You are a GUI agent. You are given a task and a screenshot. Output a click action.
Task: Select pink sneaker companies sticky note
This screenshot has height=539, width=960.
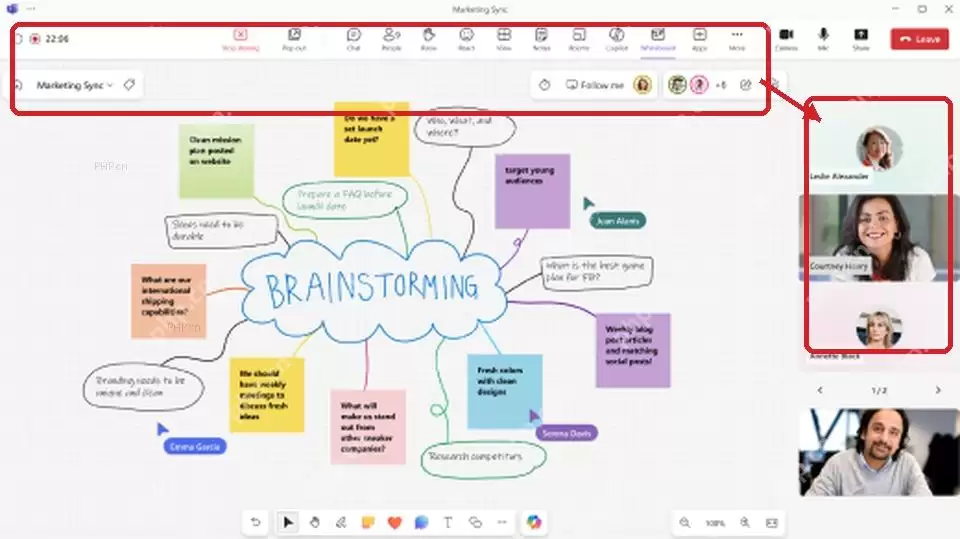coord(368,427)
